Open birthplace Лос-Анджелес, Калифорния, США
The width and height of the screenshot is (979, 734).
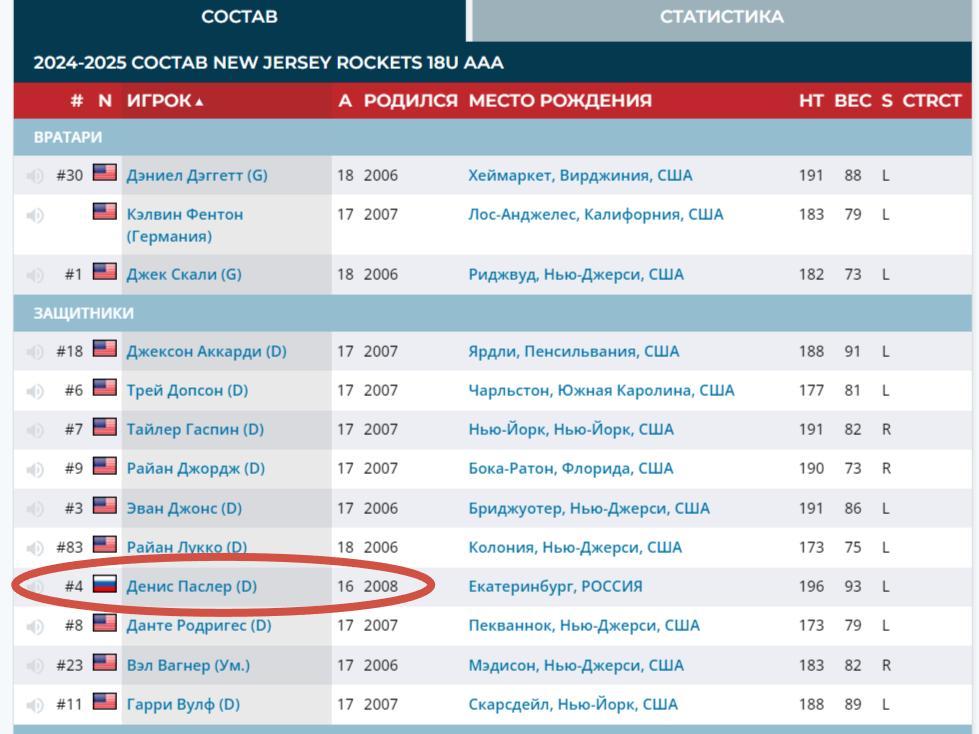[596, 215]
